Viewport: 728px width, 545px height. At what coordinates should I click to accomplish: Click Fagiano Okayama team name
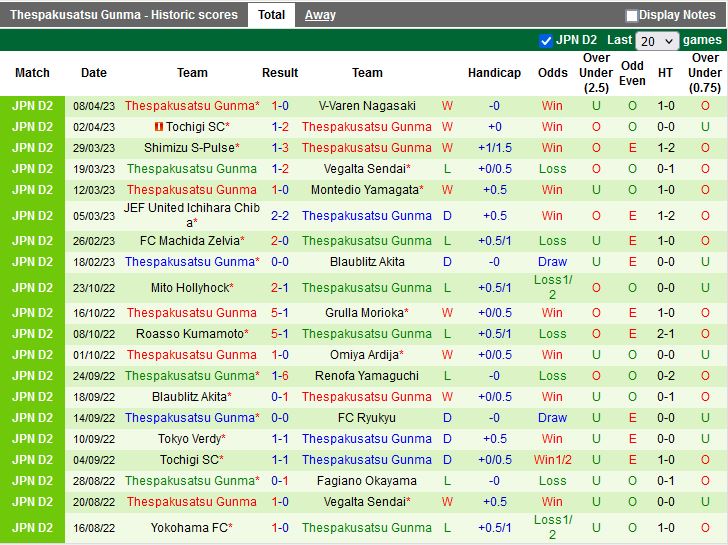click(367, 481)
